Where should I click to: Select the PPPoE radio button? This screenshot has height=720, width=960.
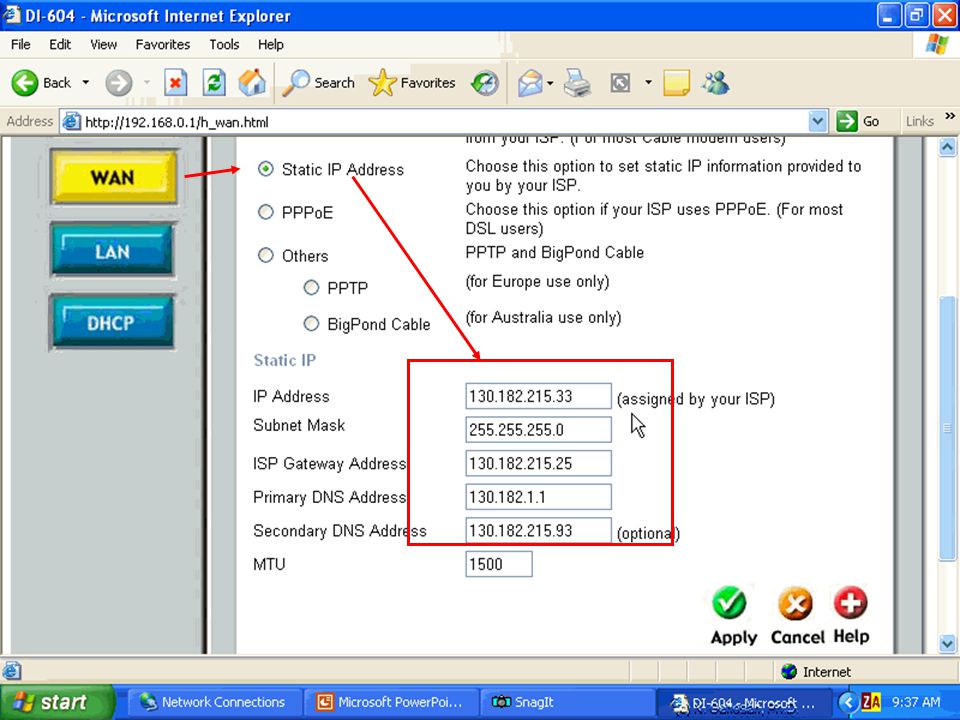(x=265, y=212)
